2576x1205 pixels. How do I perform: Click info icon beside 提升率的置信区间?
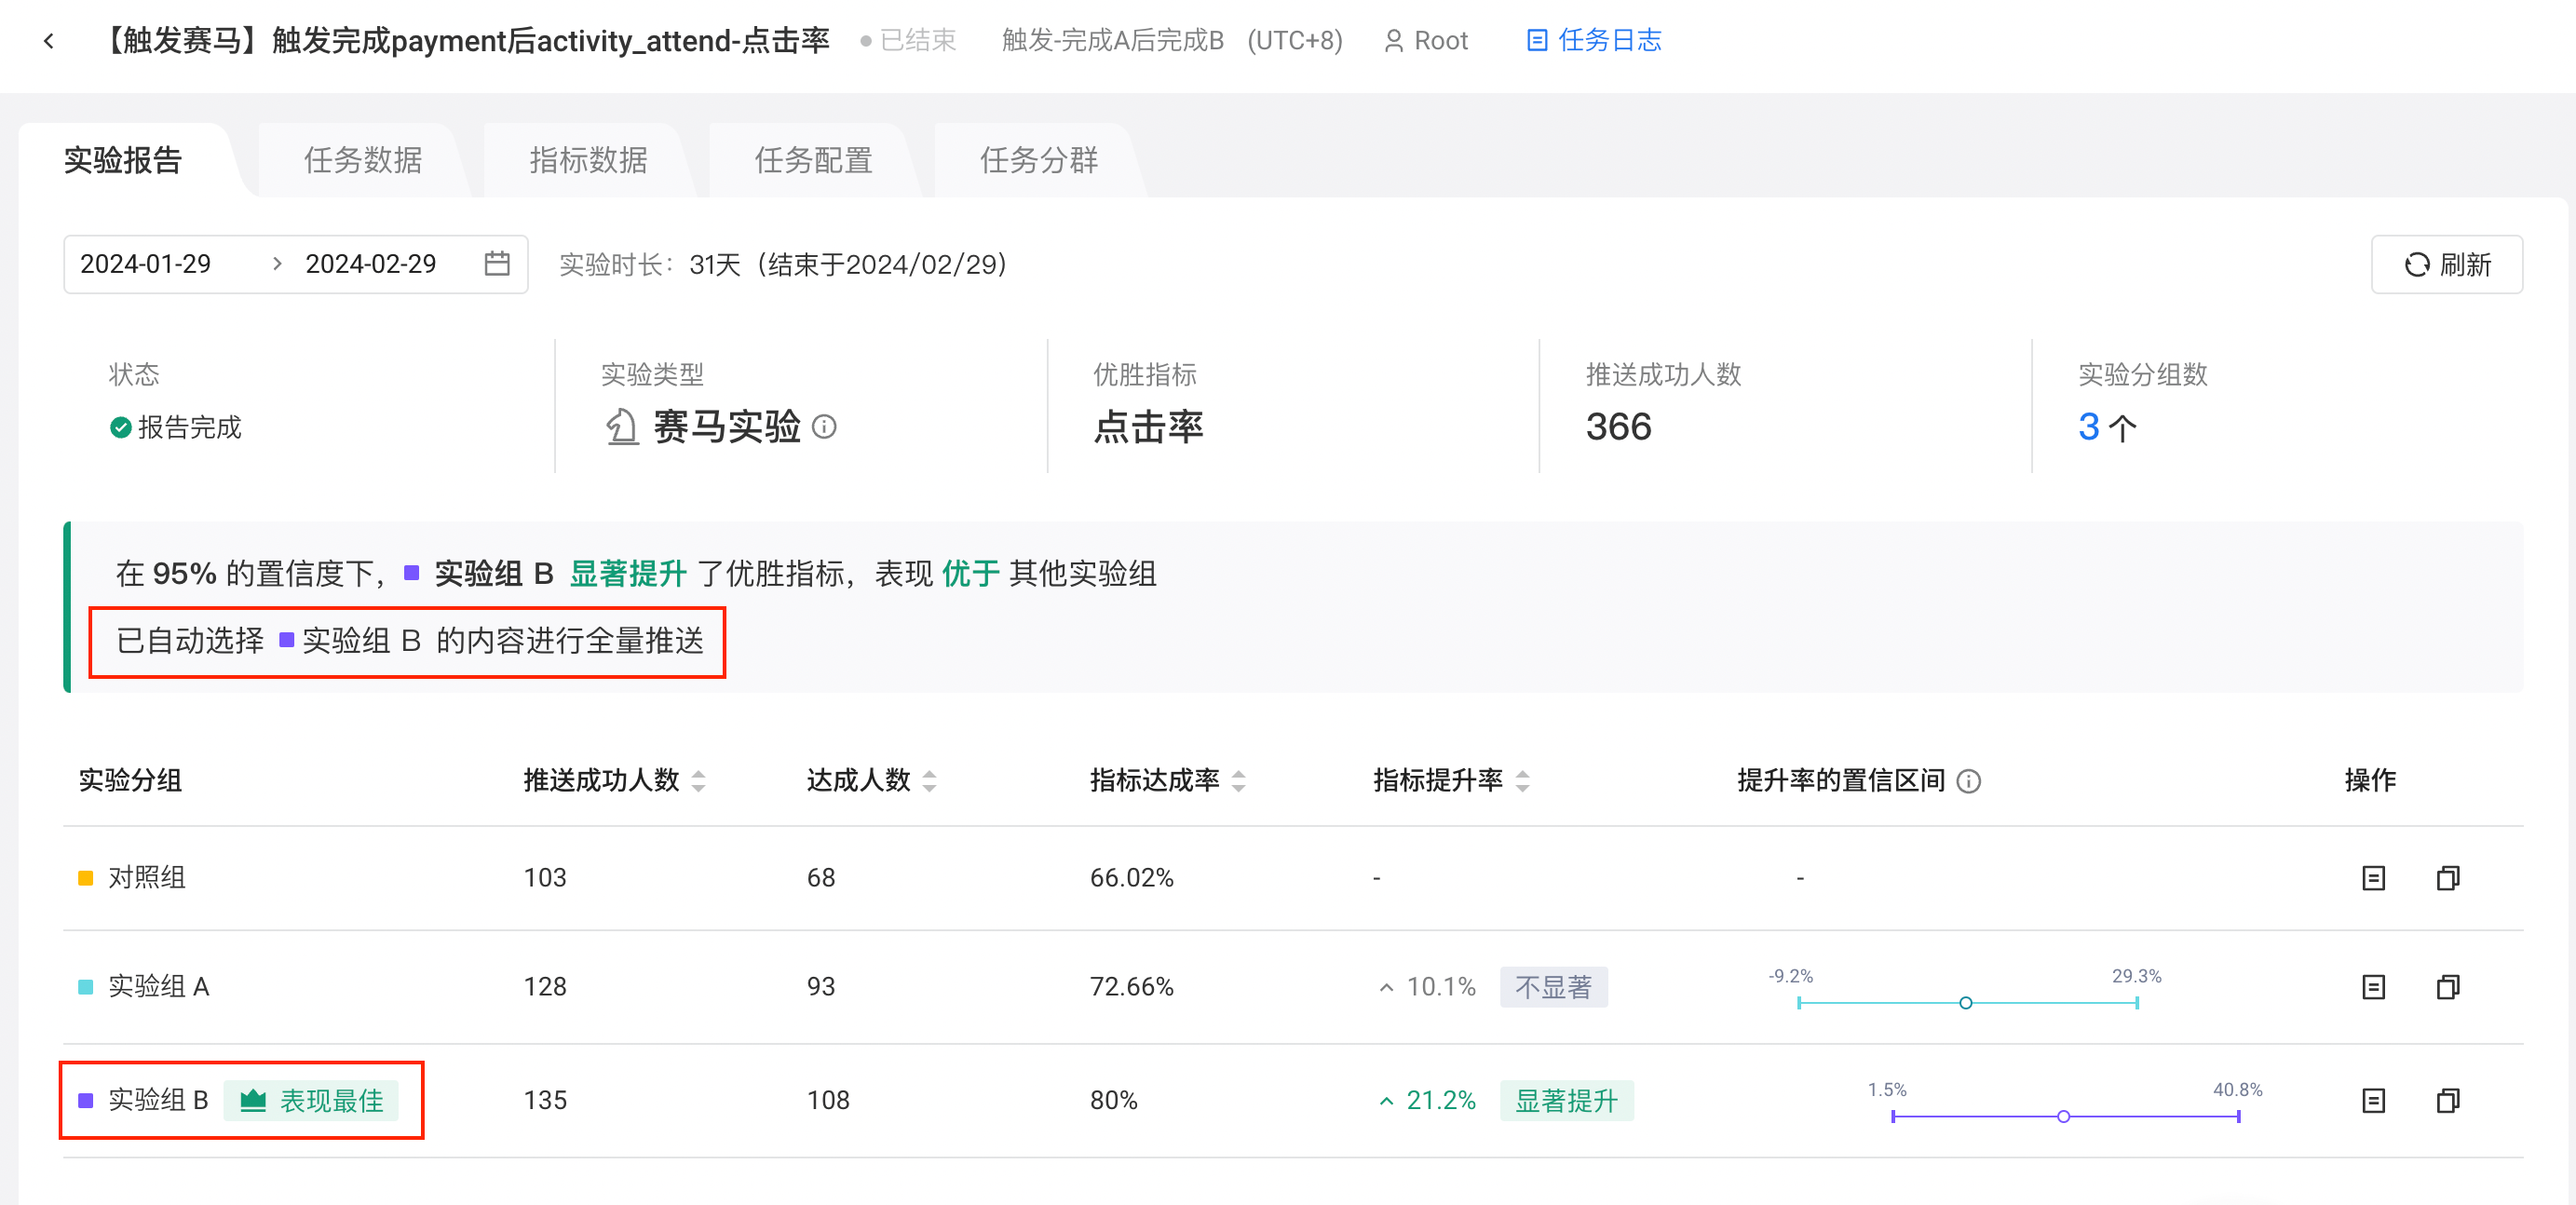pos(1968,781)
